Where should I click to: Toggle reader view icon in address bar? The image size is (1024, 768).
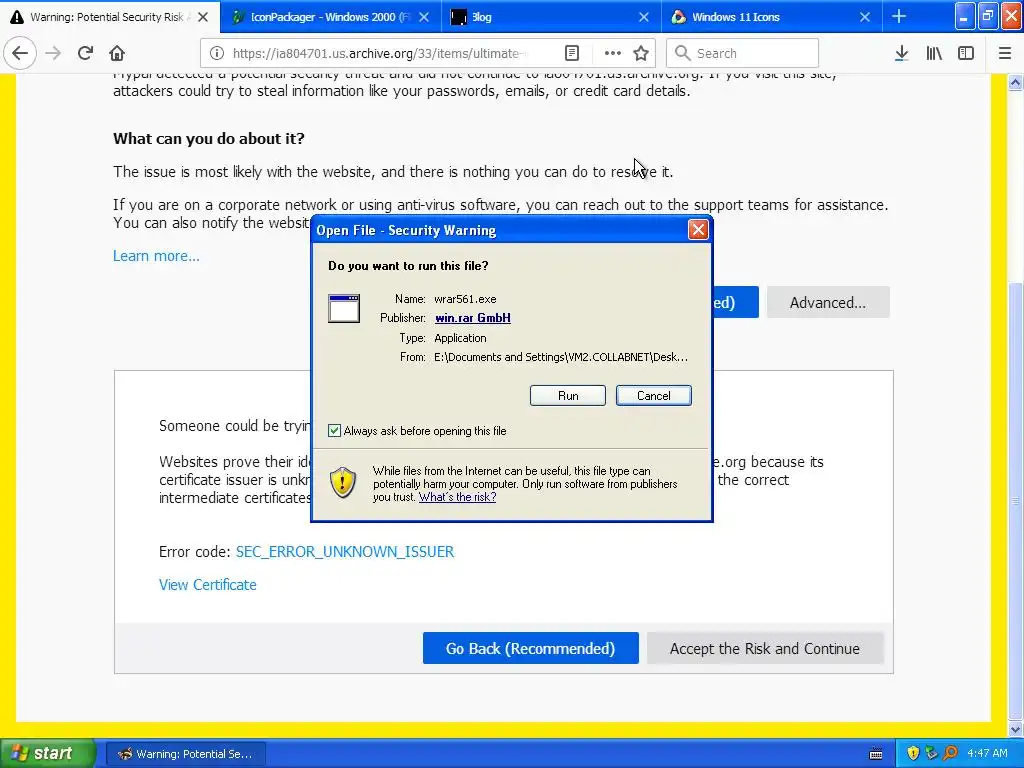(x=572, y=54)
